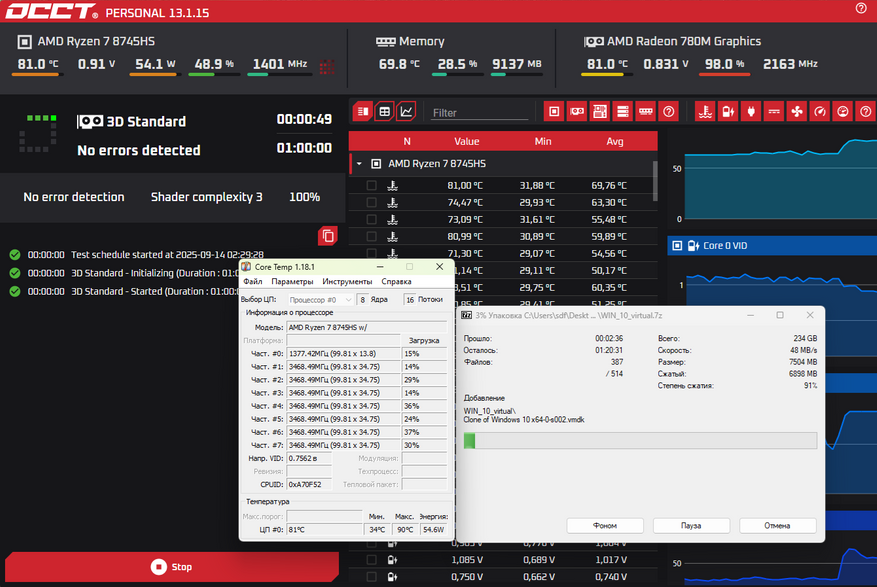Click the Core Temp window title icon

point(246,267)
